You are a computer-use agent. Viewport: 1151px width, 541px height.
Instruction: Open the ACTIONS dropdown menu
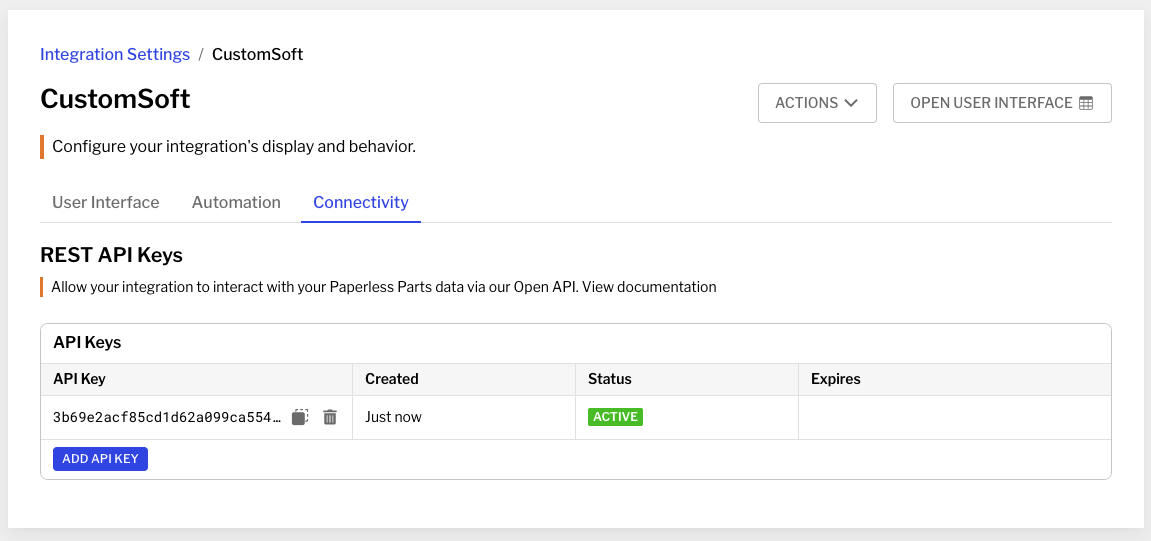pyautogui.click(x=817, y=103)
